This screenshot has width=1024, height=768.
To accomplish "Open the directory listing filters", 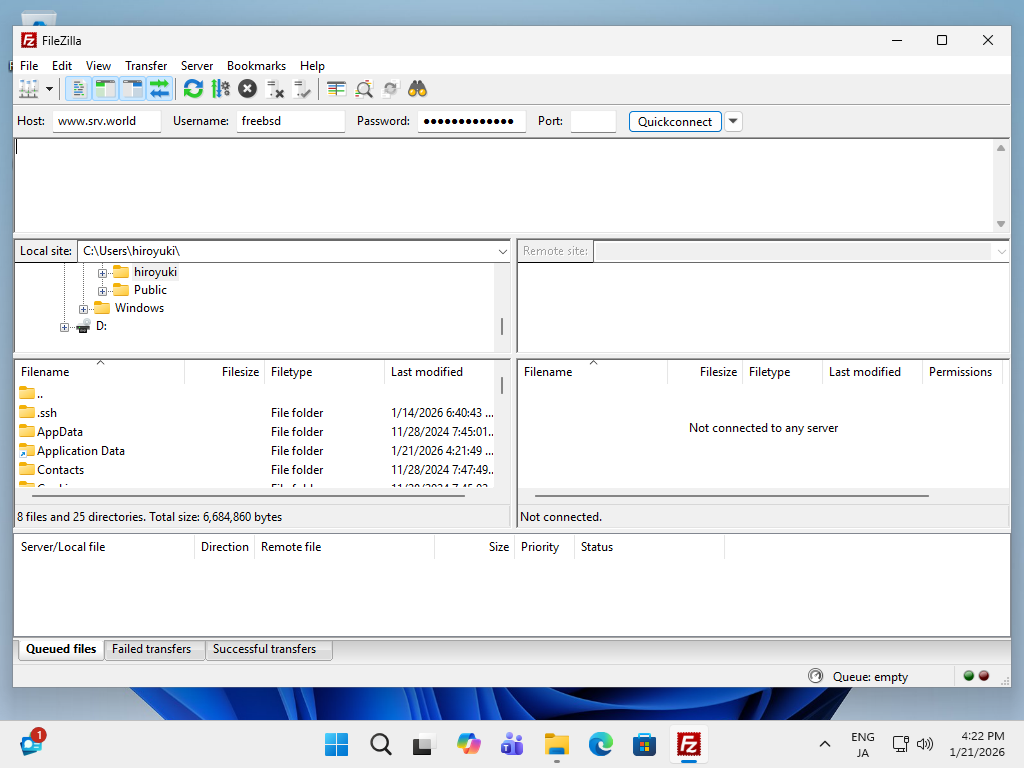I will coord(363,88).
